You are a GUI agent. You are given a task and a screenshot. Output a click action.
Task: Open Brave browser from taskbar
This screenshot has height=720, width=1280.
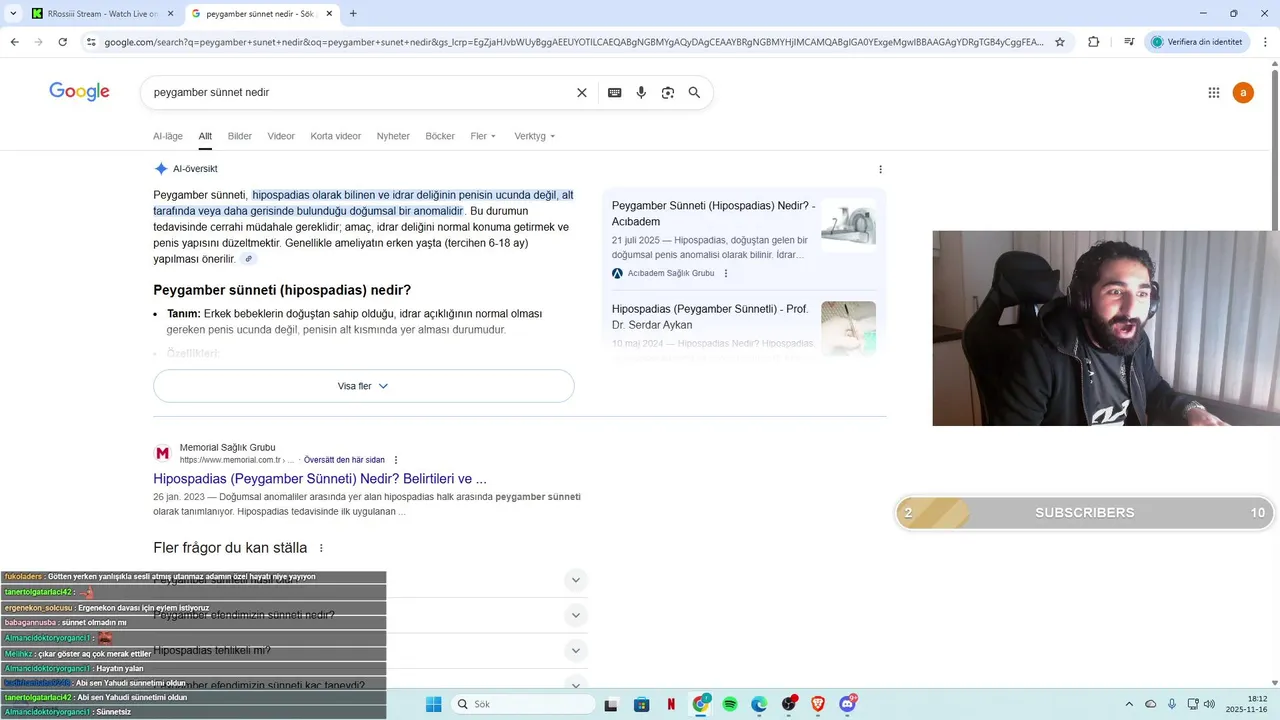click(x=818, y=704)
